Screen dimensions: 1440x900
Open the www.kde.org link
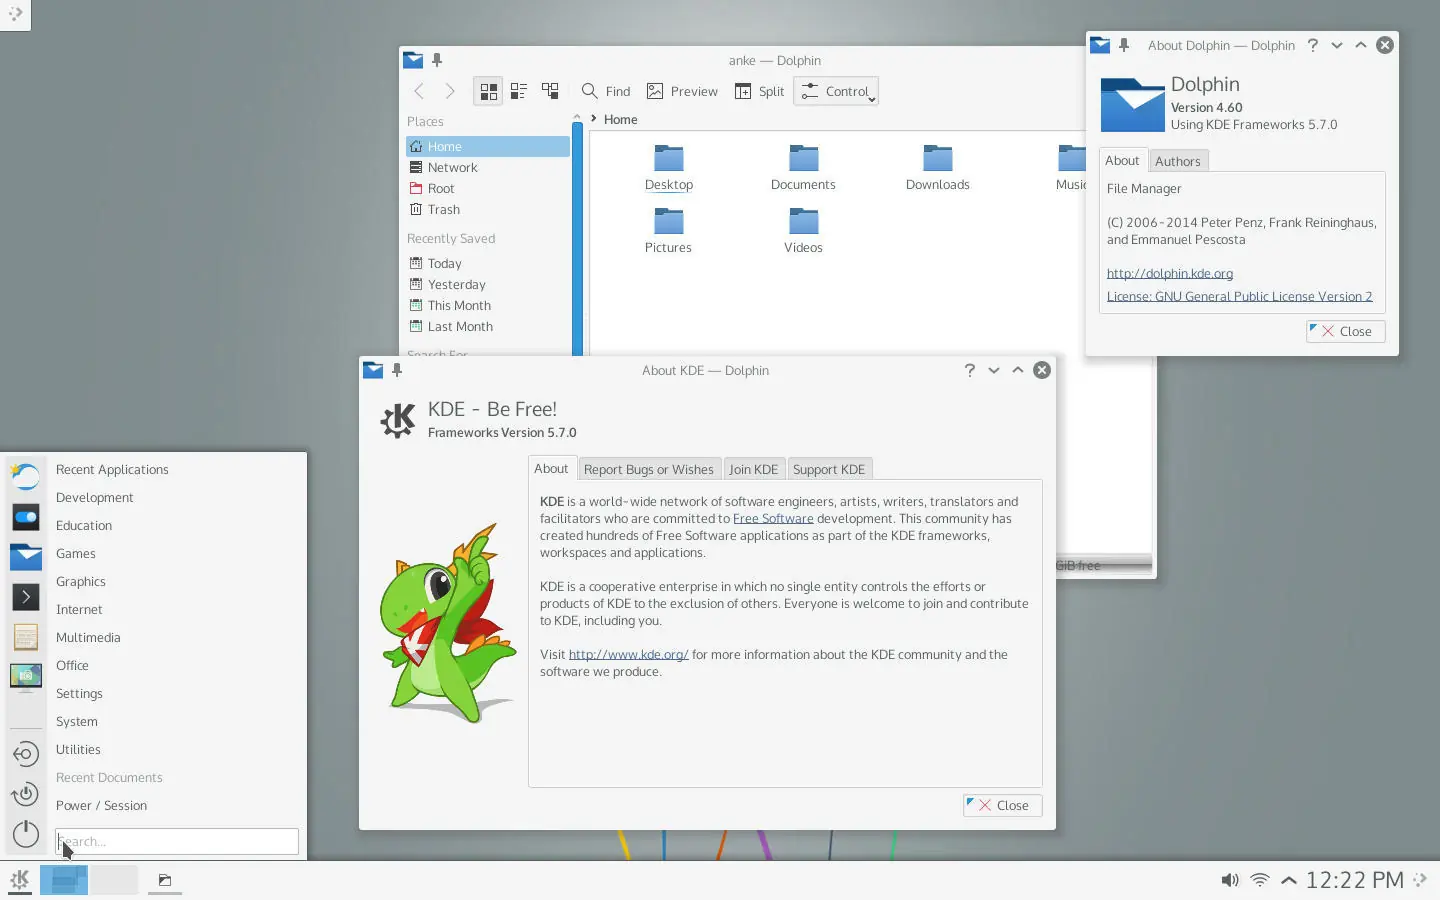coord(628,654)
